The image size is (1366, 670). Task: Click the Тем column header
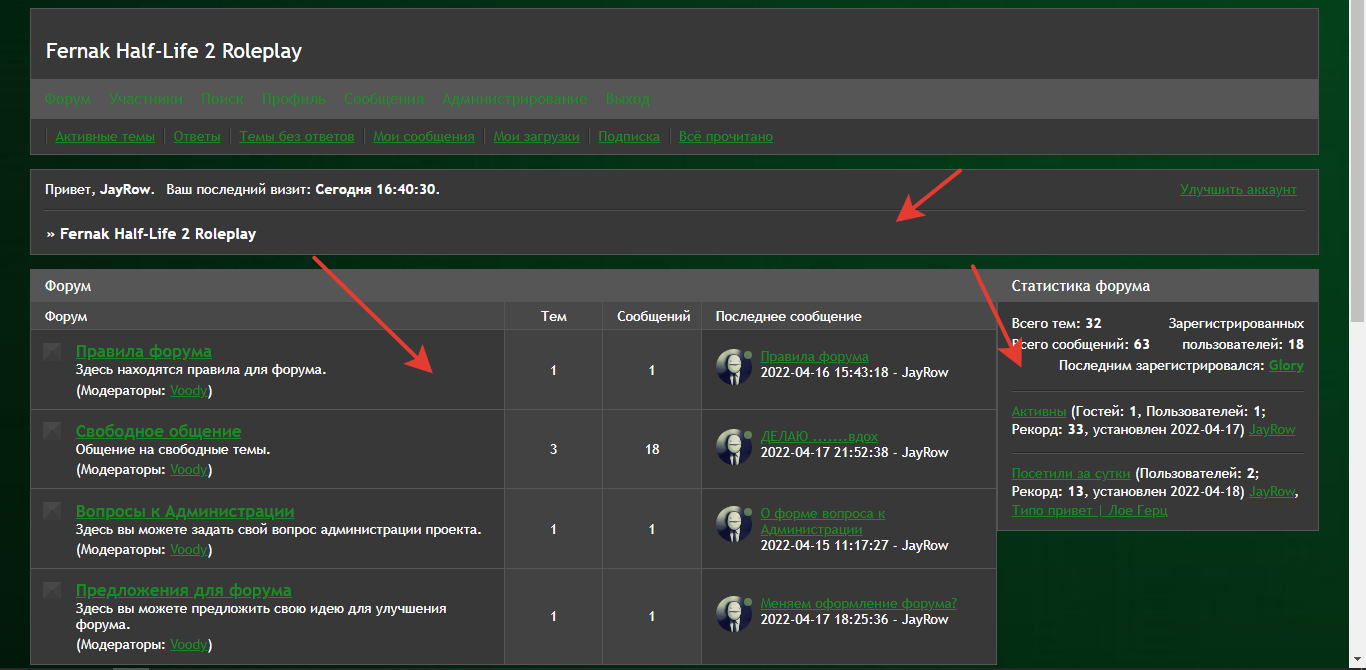554,316
